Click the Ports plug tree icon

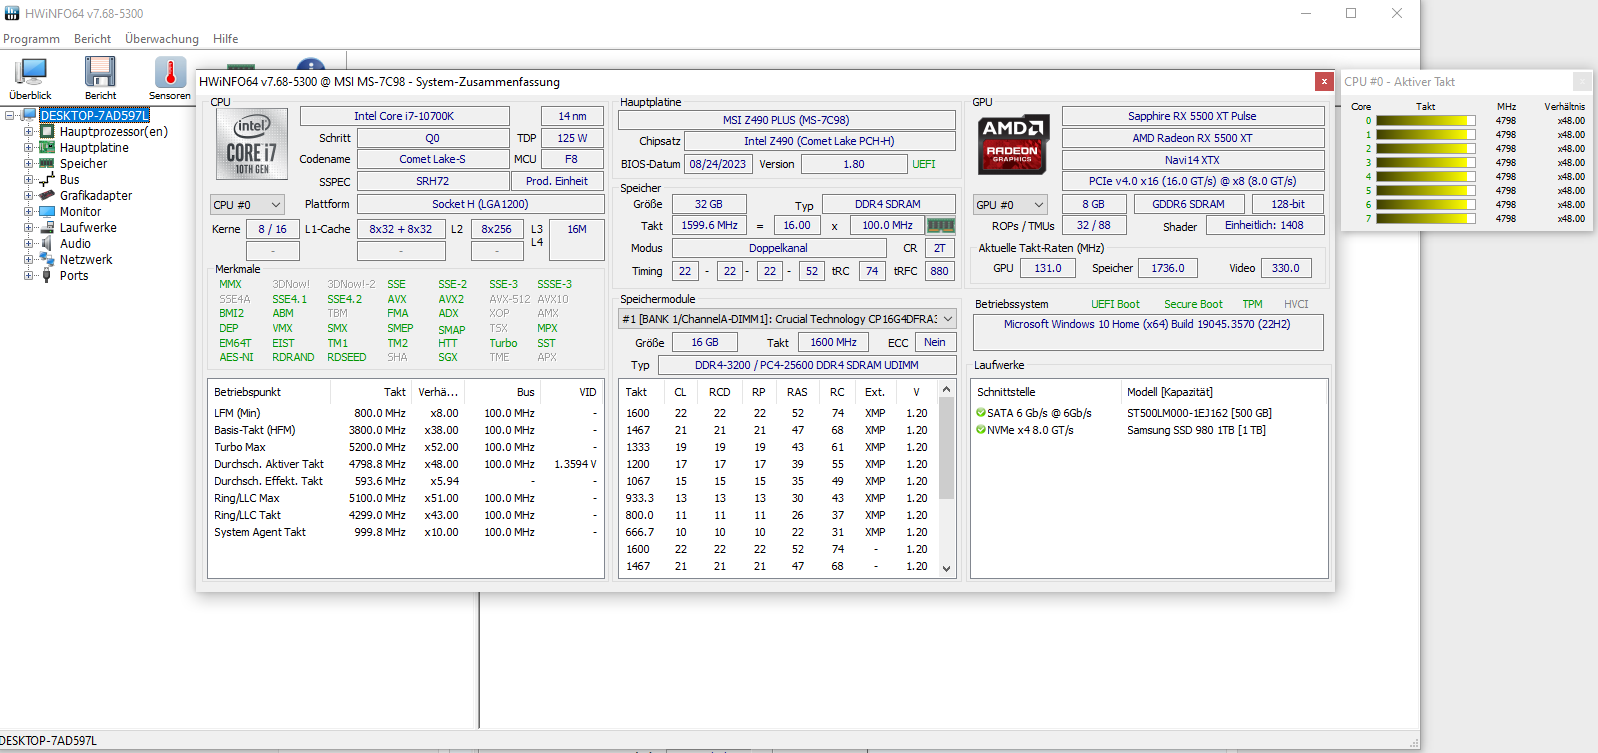(47, 275)
